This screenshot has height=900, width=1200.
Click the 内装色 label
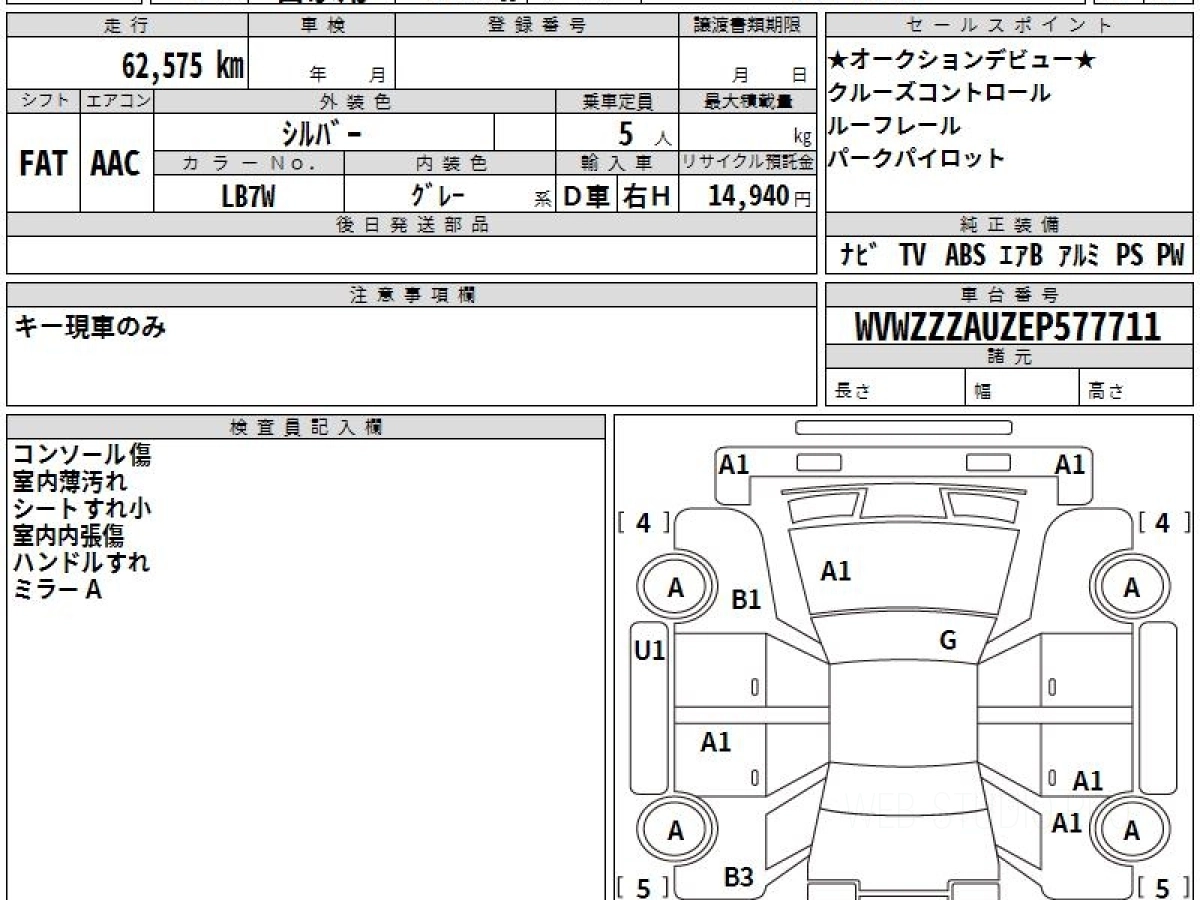[x=450, y=163]
